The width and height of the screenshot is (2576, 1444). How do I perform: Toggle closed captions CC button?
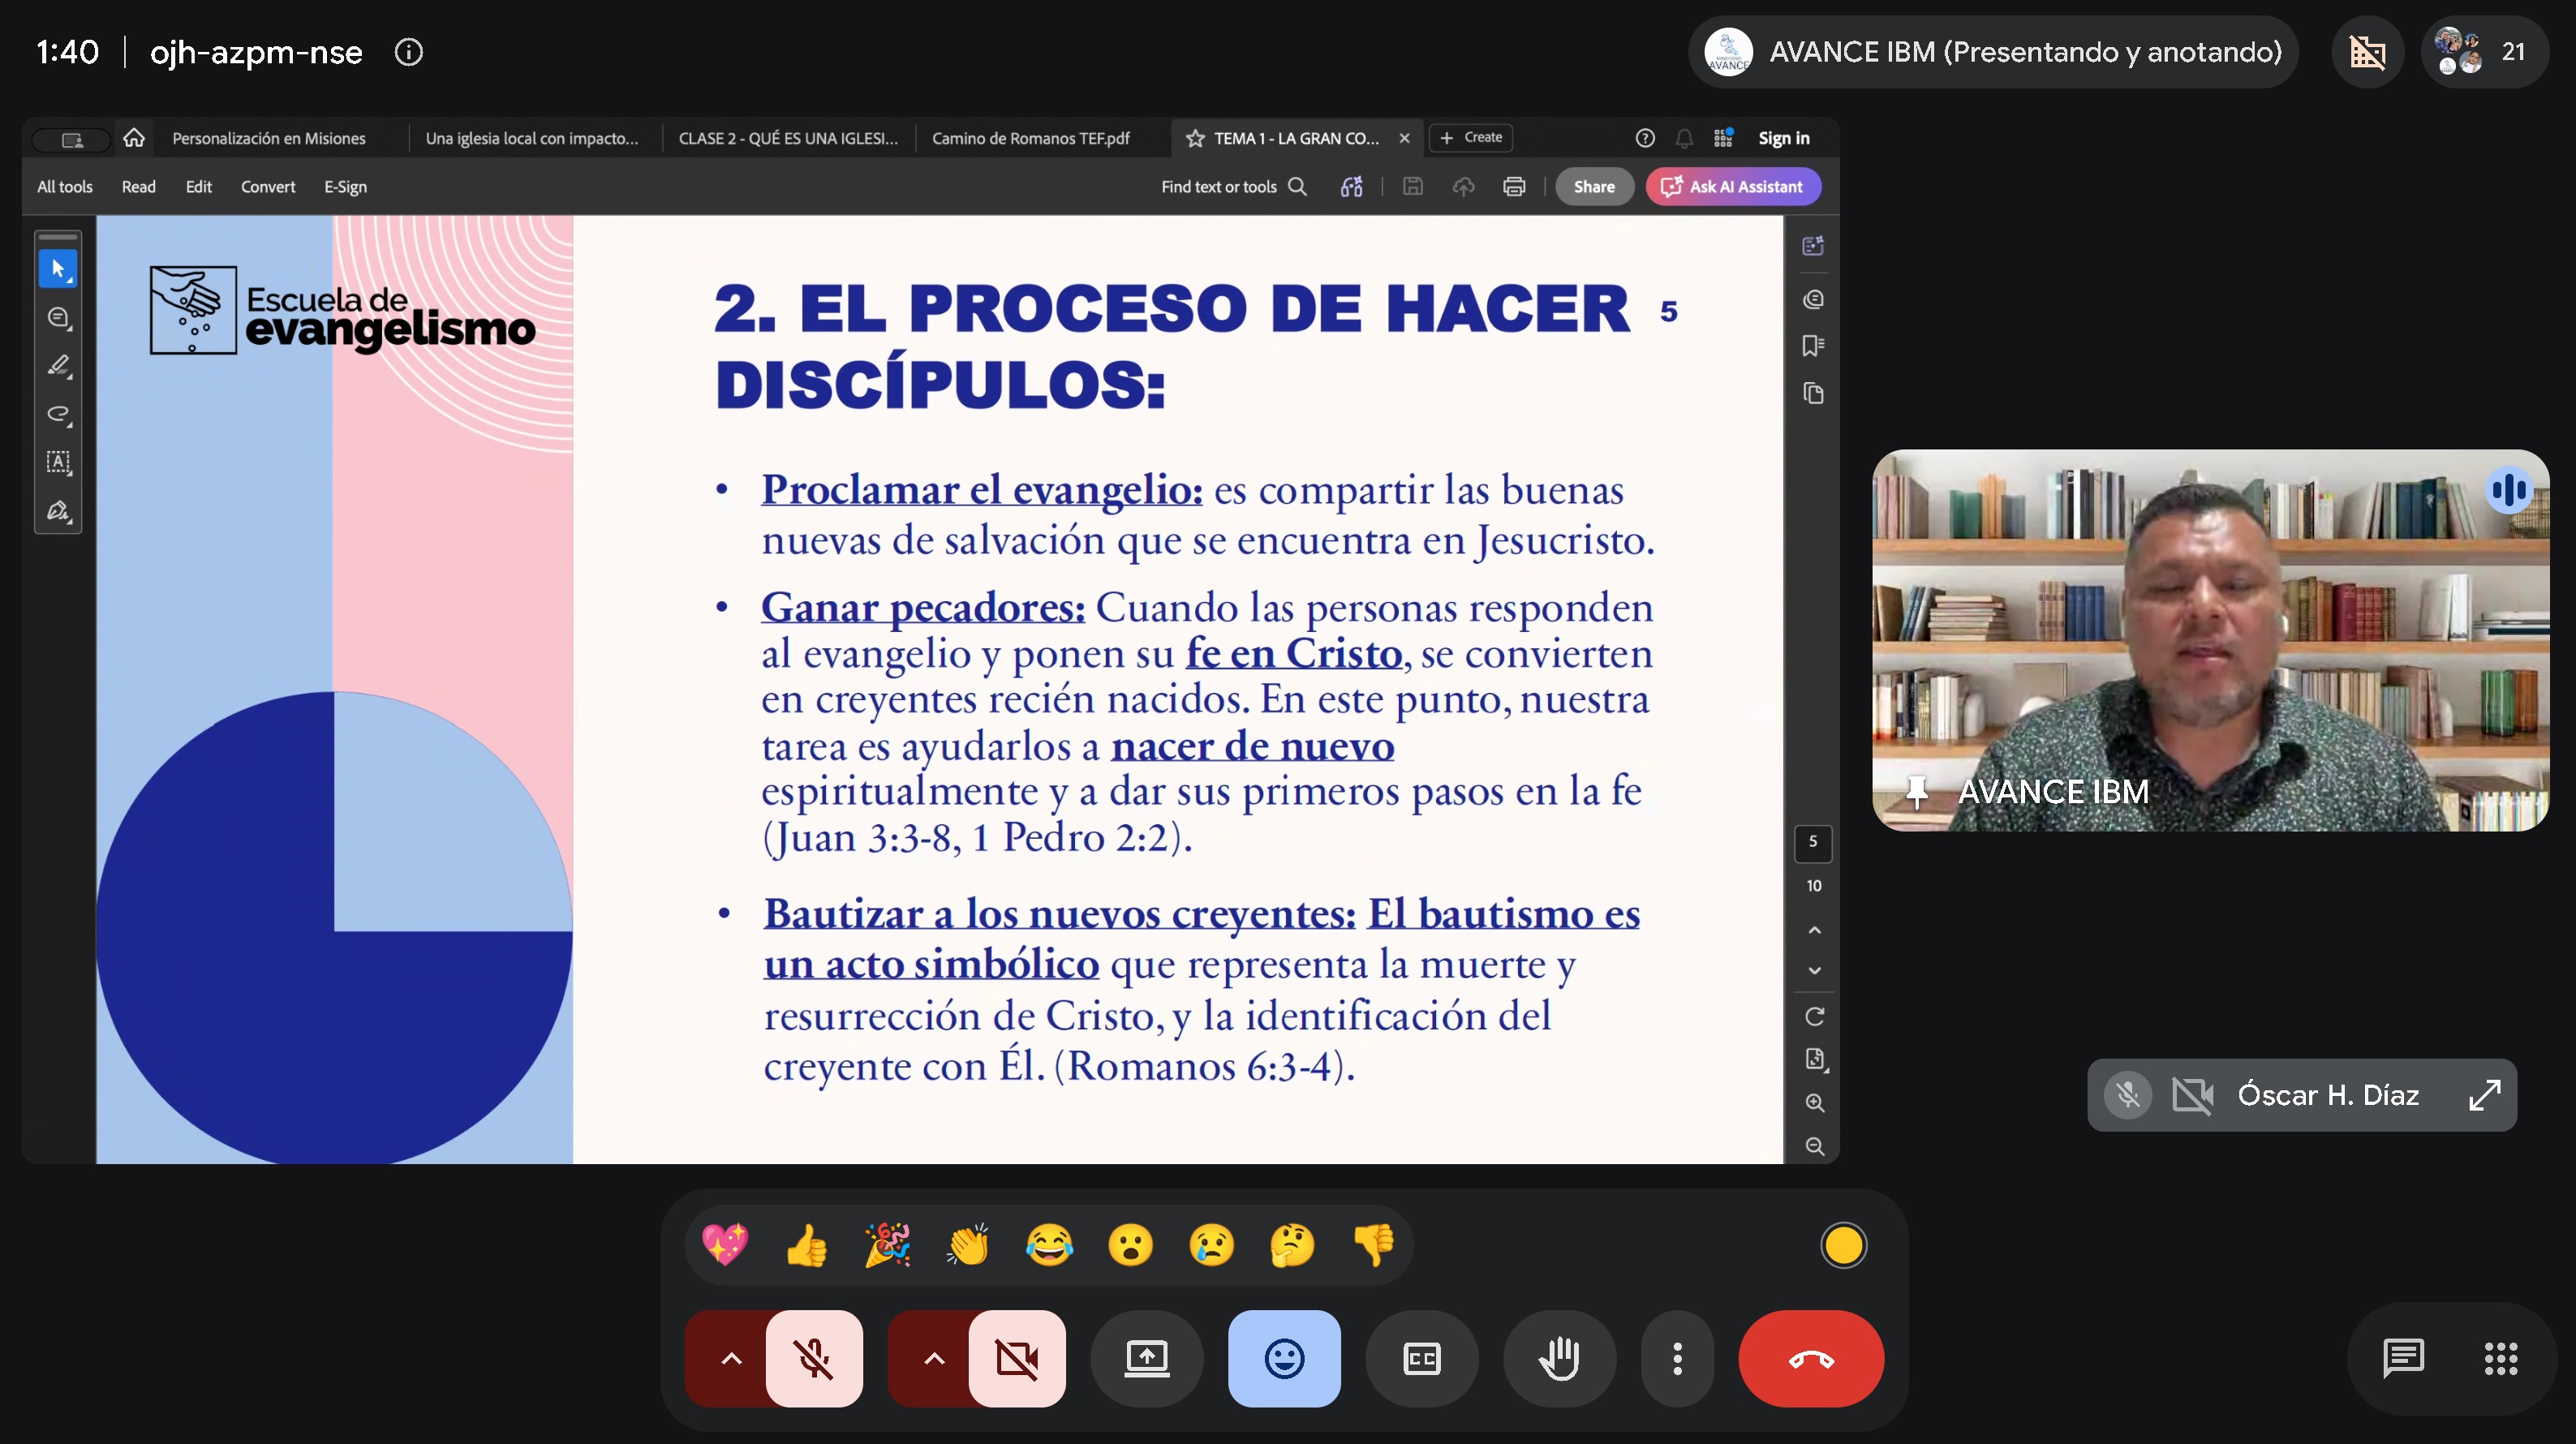[1421, 1358]
